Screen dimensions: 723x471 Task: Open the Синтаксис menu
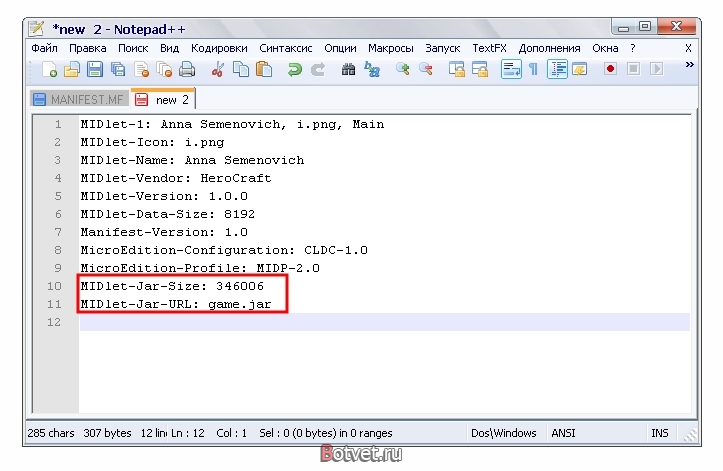(285, 48)
